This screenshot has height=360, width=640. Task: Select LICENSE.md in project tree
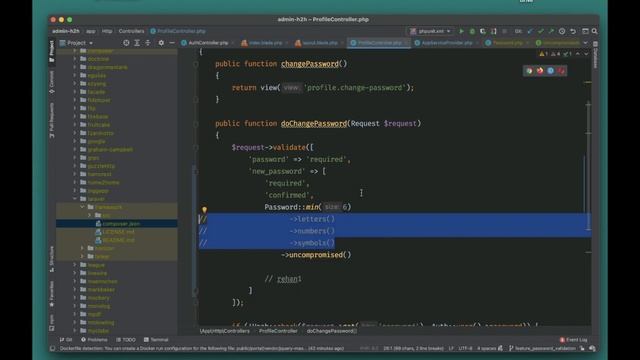118,232
